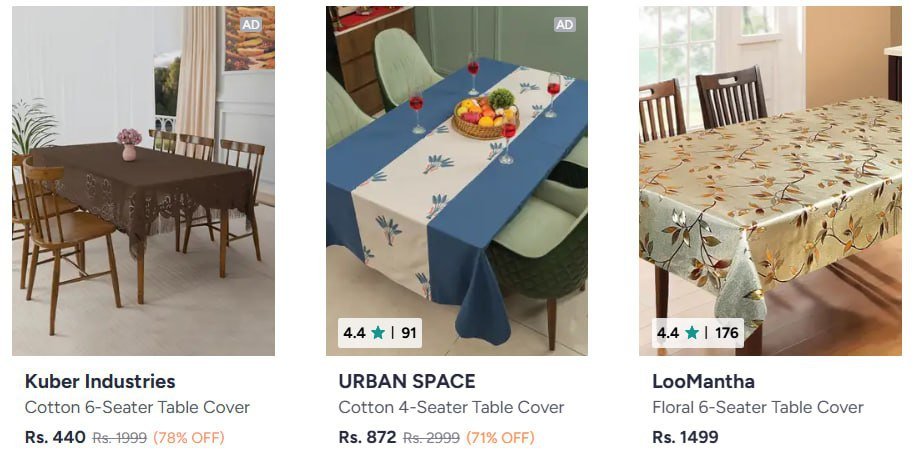This screenshot has height=461, width=916.
Task: Click Rs. 872 discounted price
Action: (x=368, y=438)
